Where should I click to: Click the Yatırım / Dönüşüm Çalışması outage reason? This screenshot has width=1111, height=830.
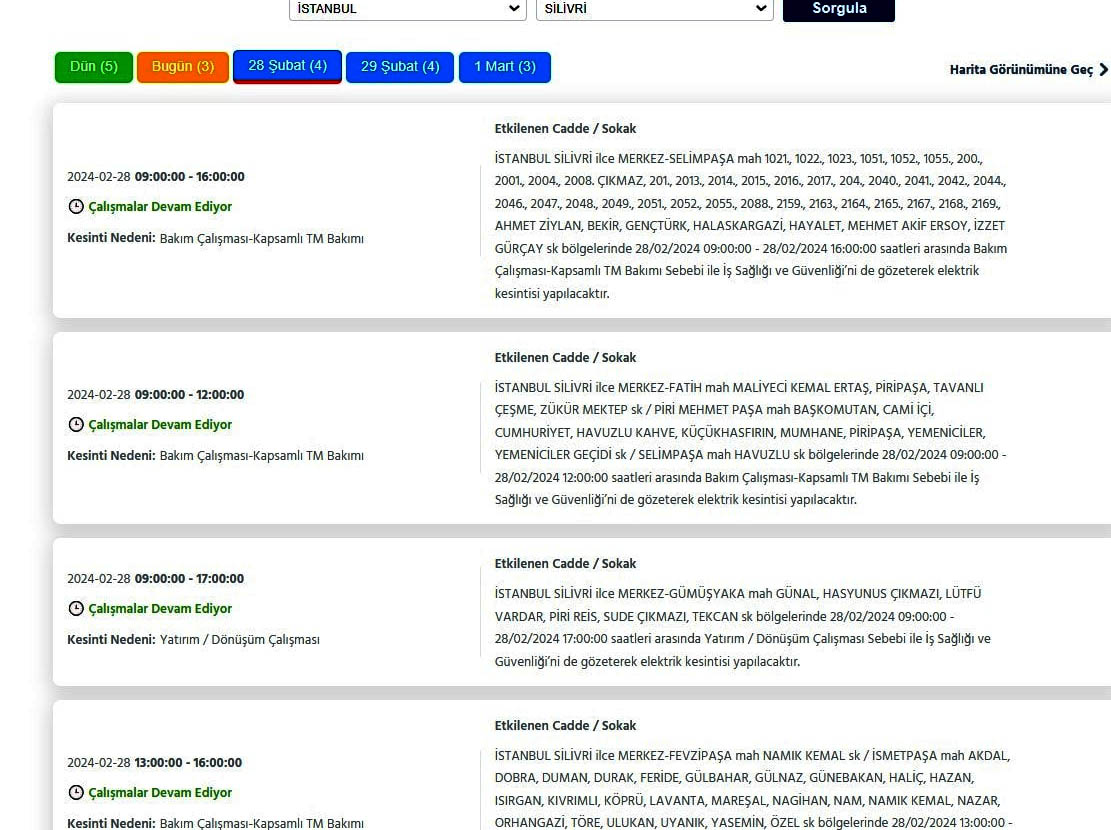(239, 640)
